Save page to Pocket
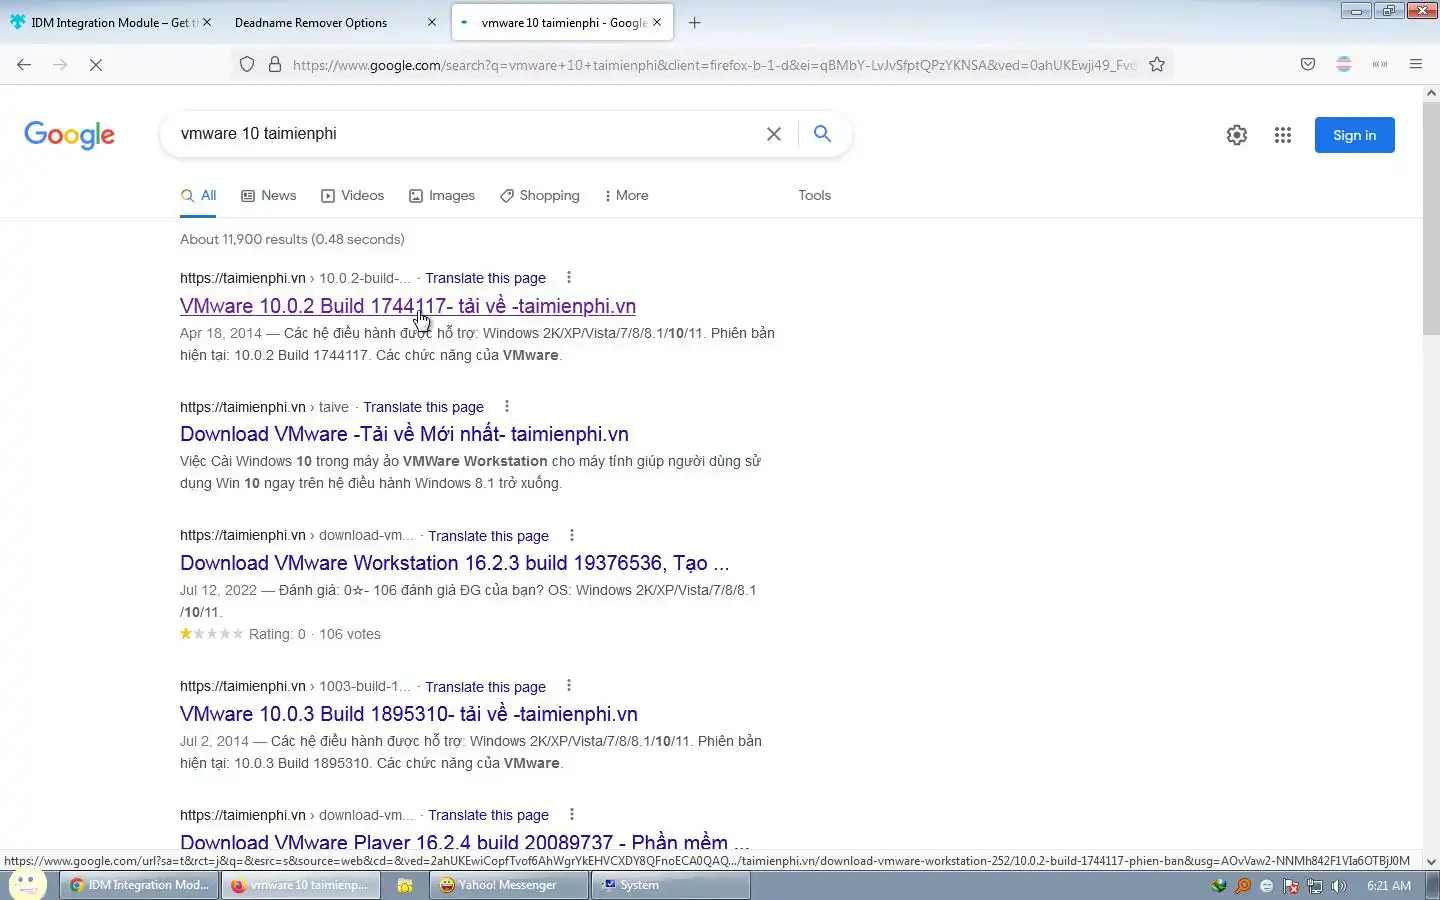Screen dimensions: 1440x900 (1308, 65)
